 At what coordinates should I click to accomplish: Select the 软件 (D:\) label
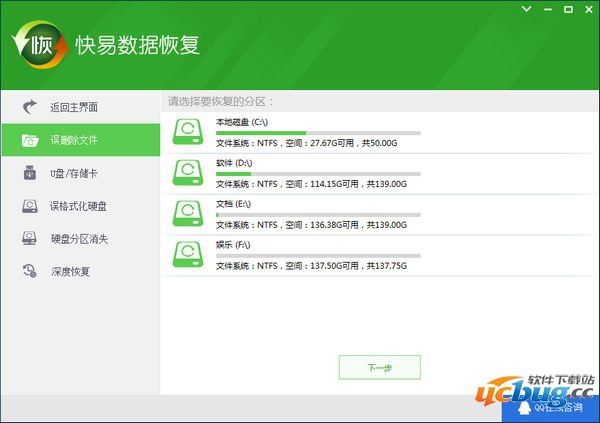click(x=234, y=163)
